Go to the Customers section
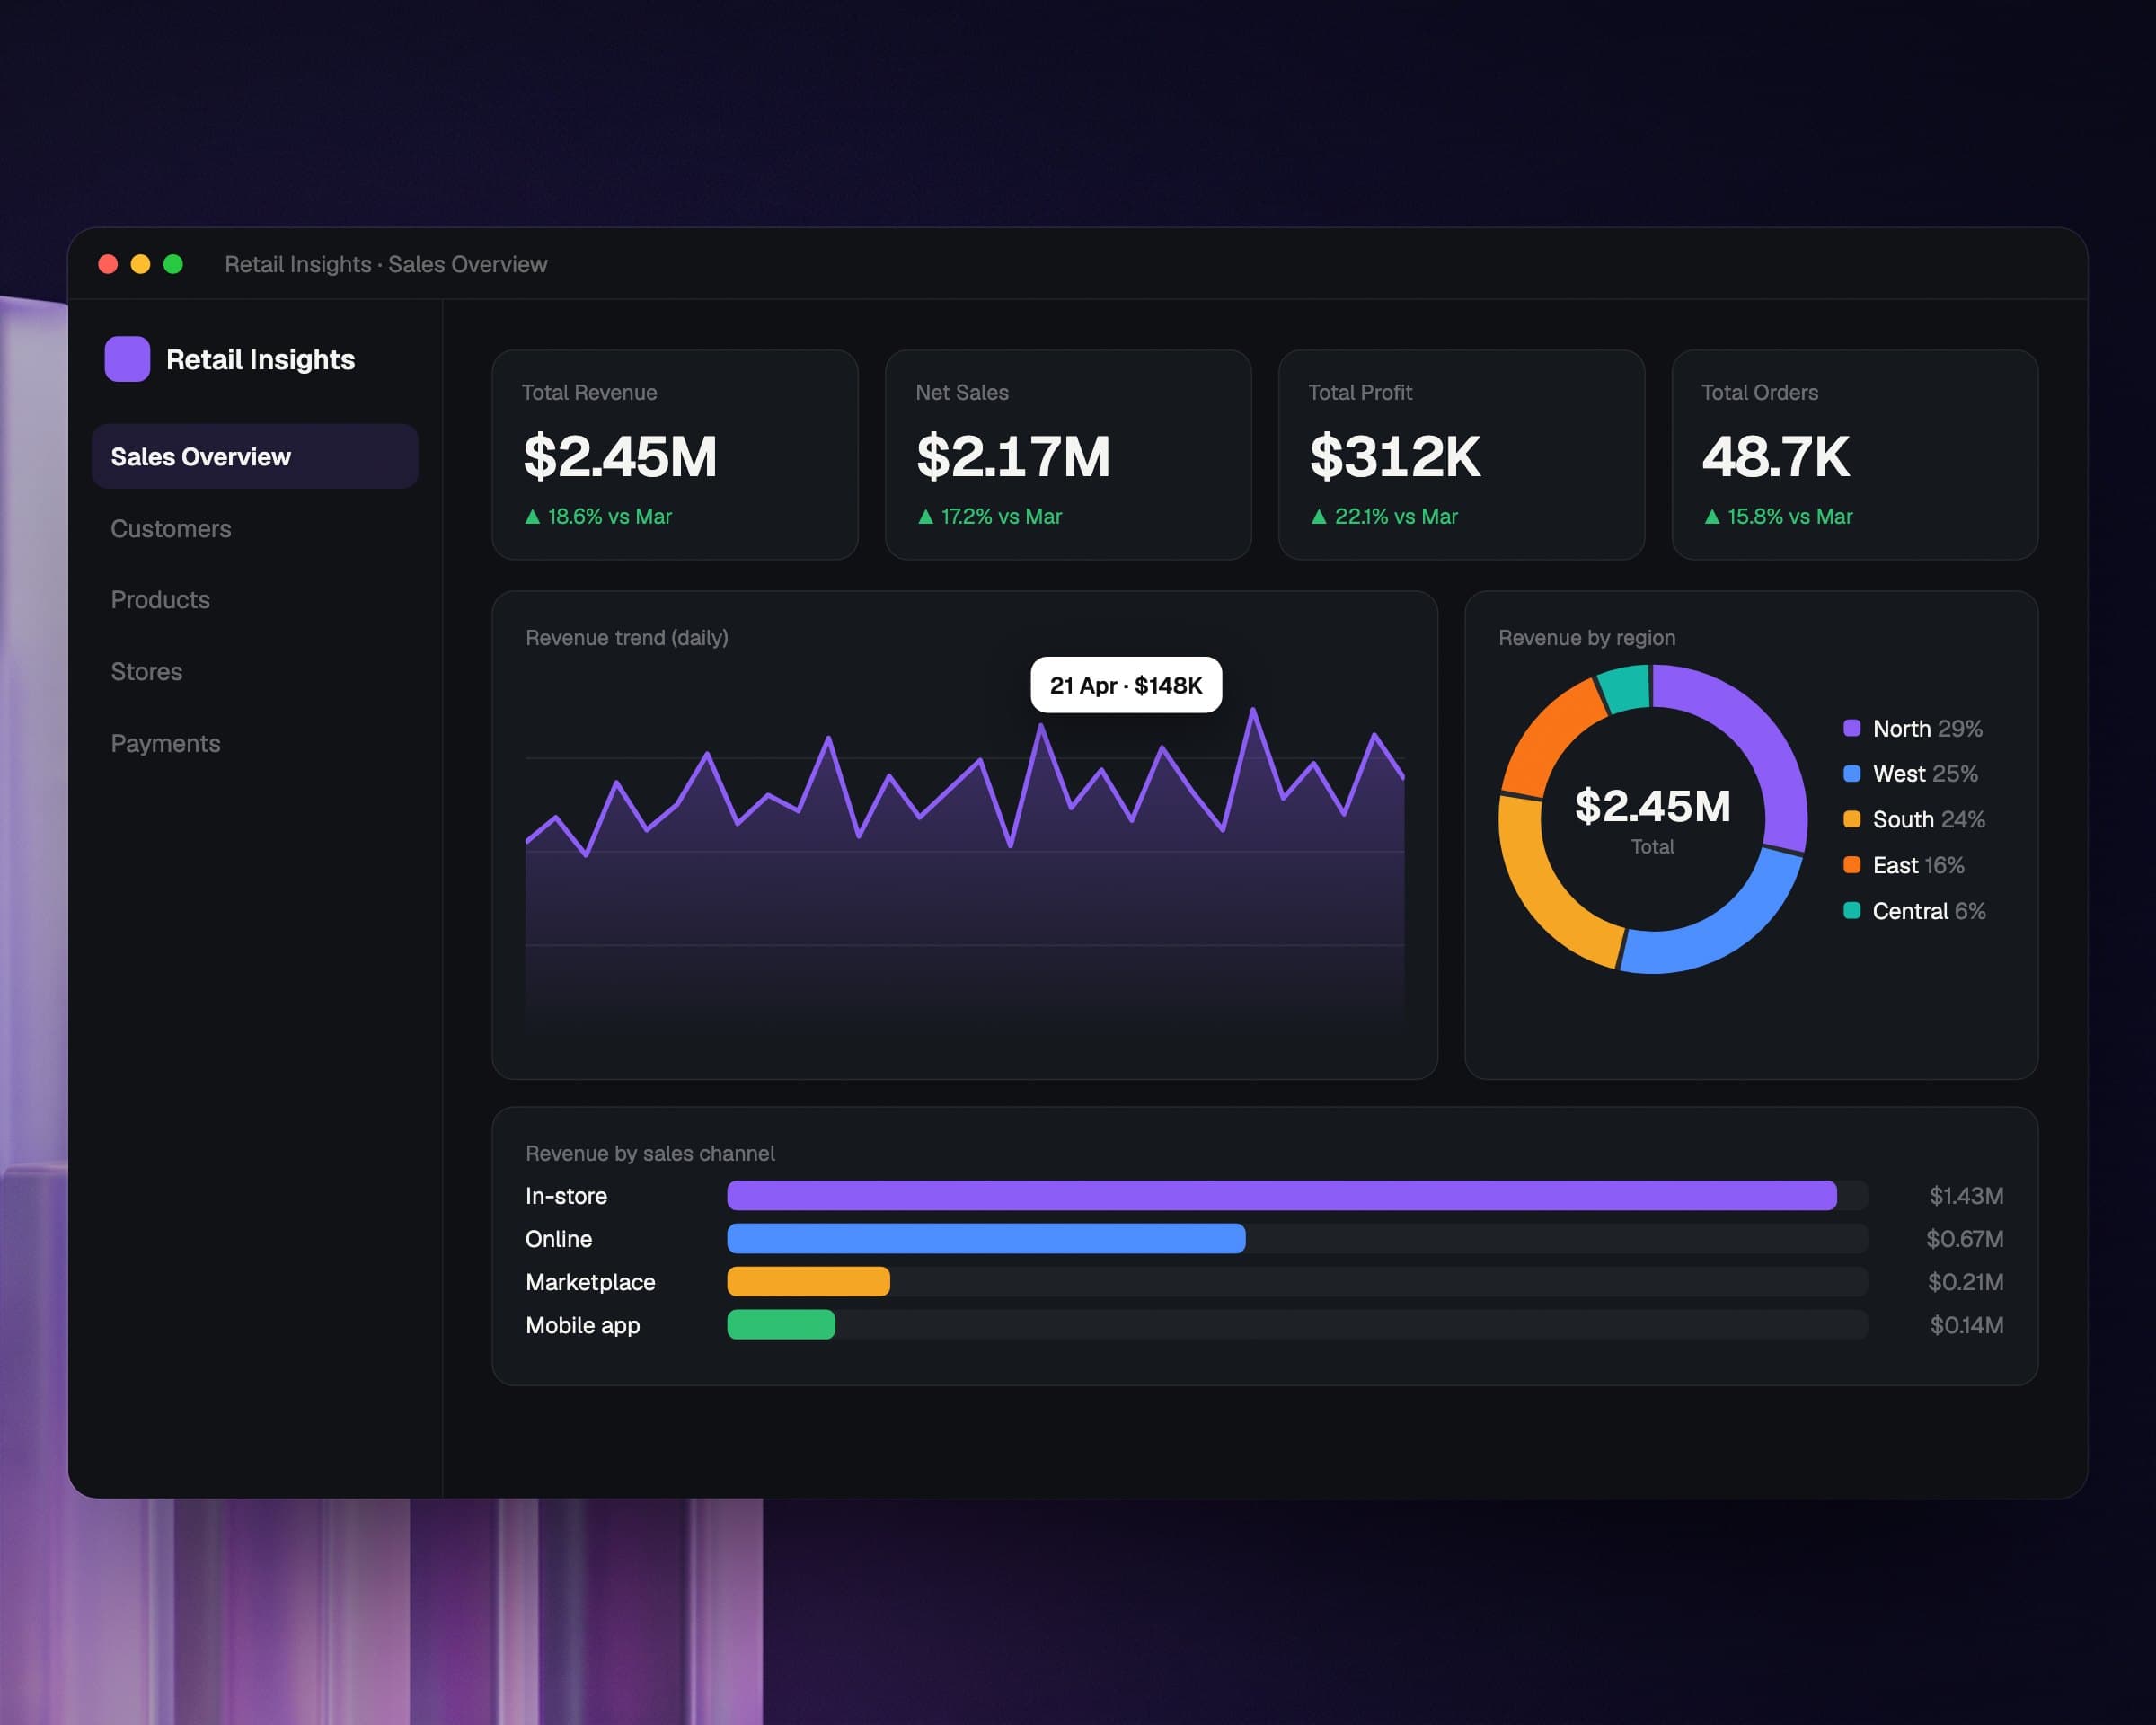Screen dimensions: 2156x1725 (x=171, y=528)
